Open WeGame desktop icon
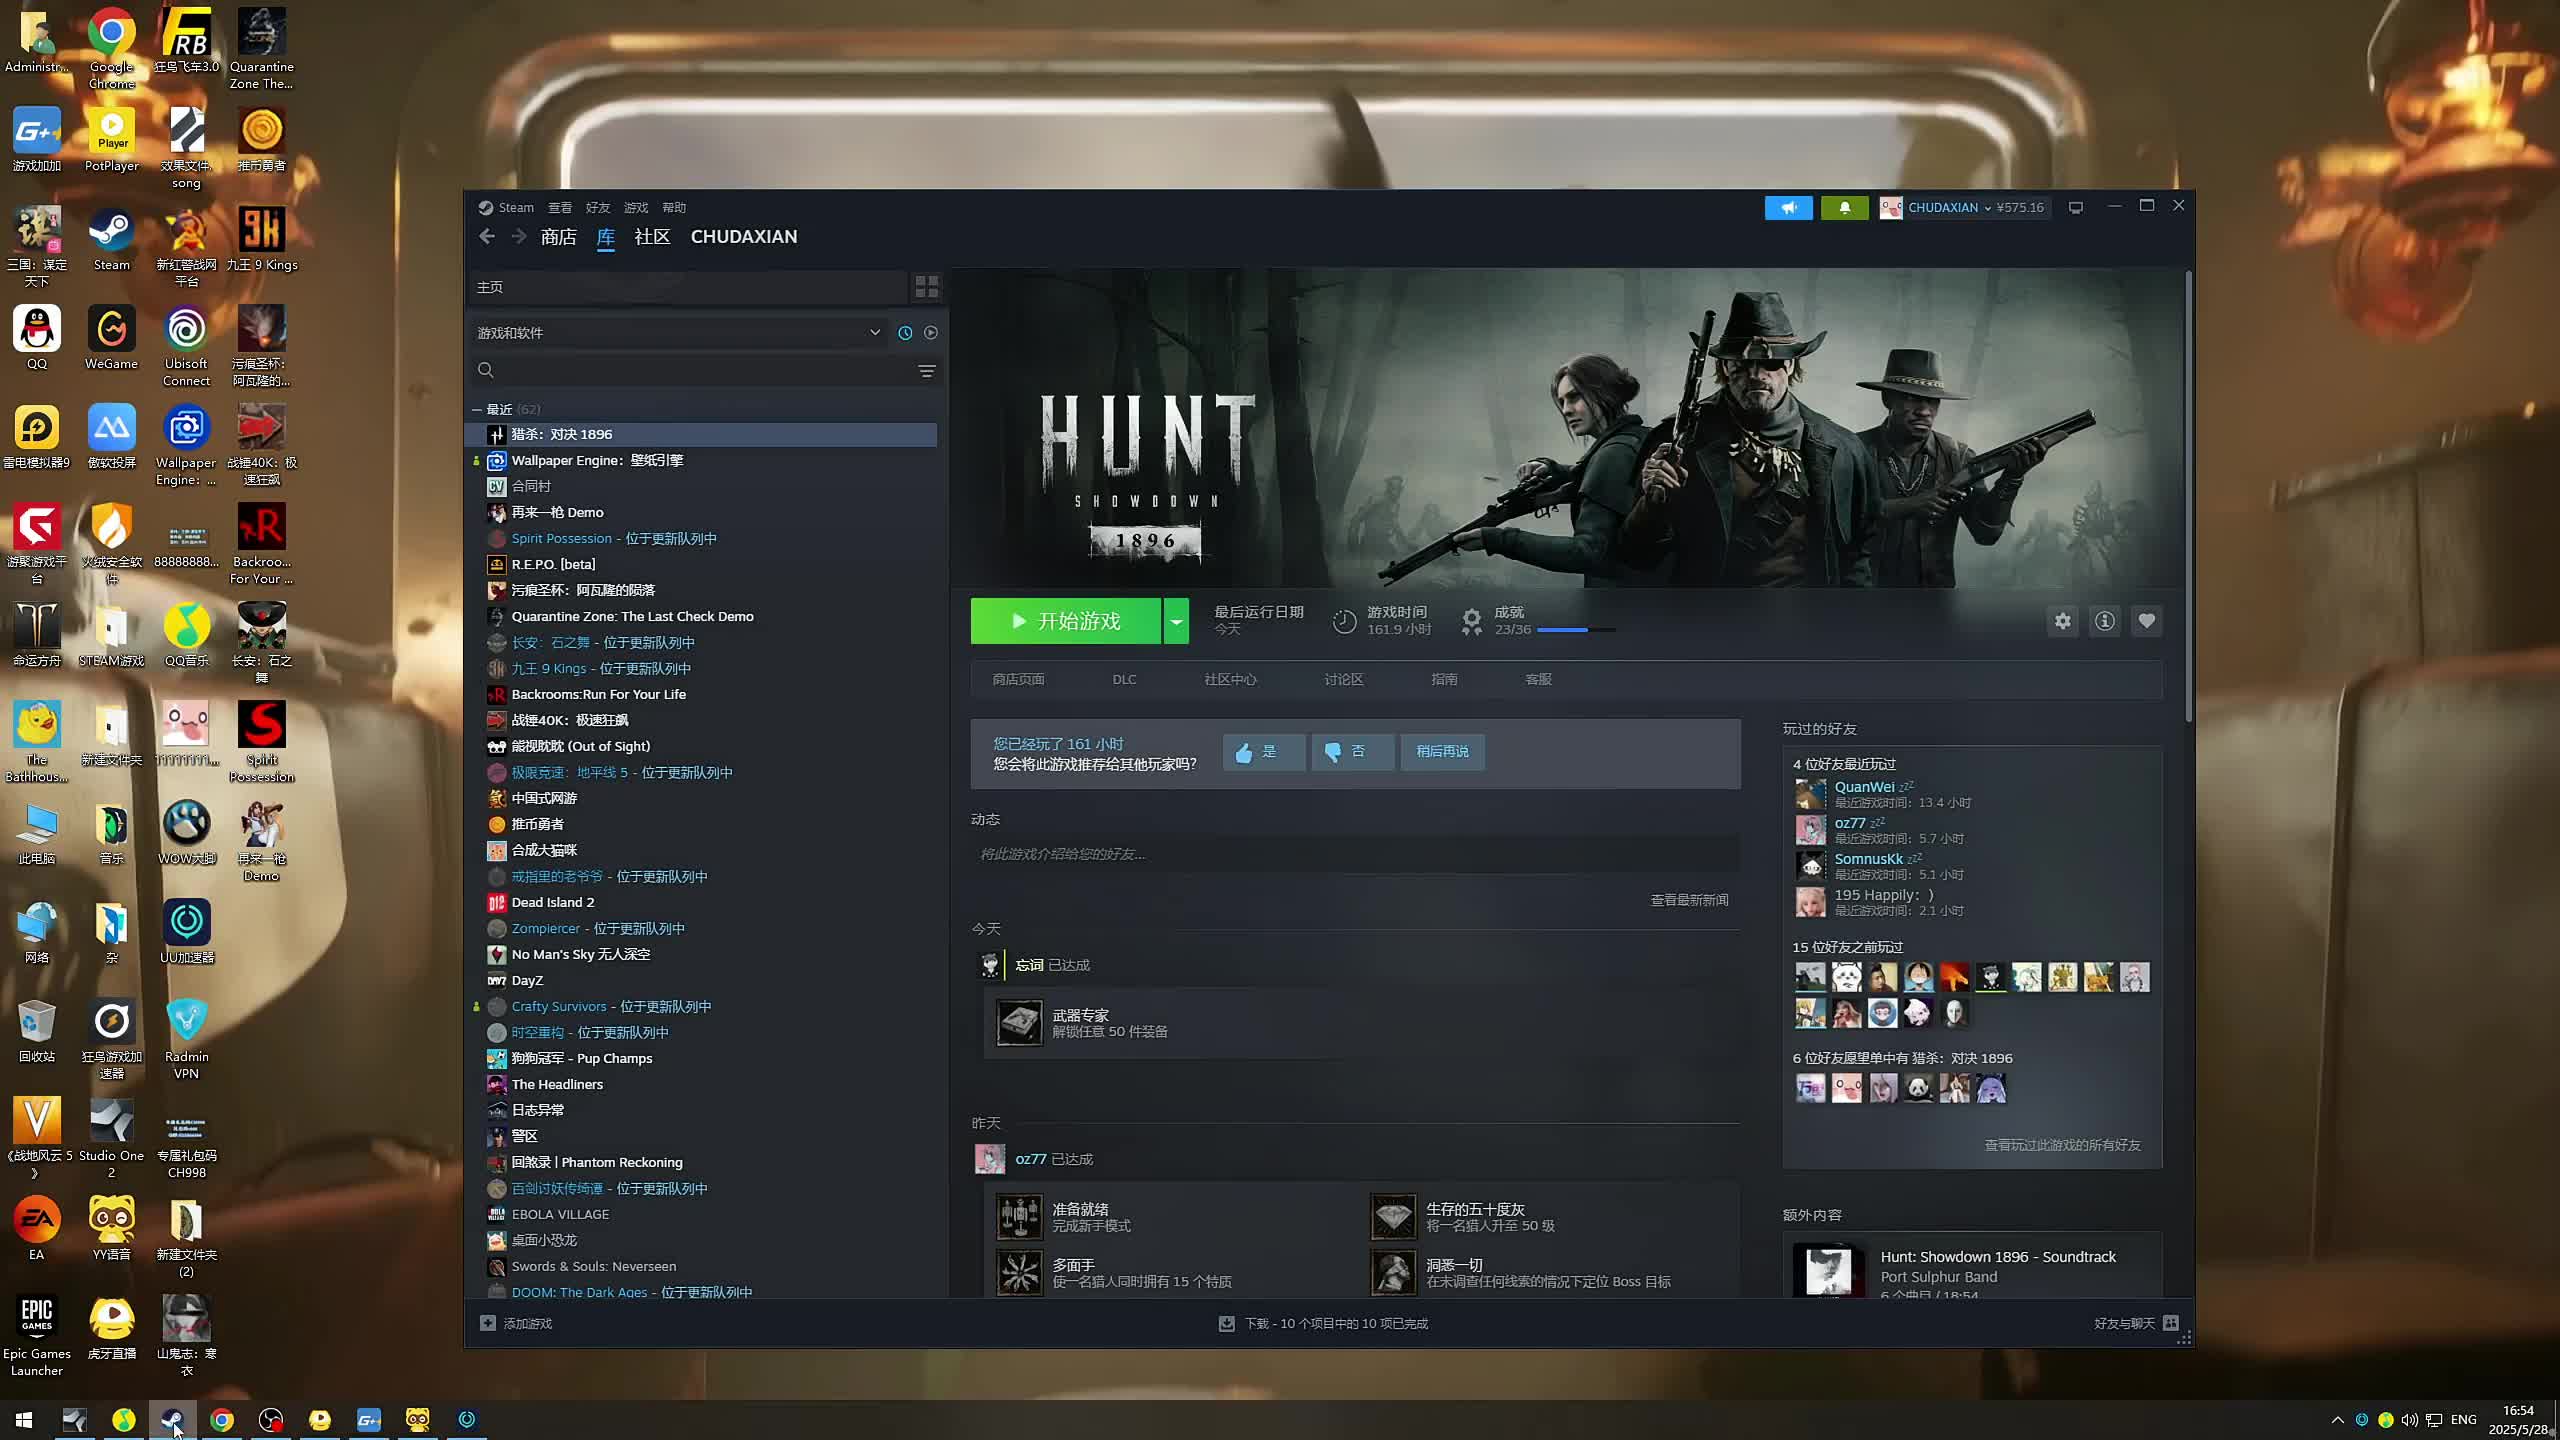The height and width of the screenshot is (1440, 2560). 111,338
